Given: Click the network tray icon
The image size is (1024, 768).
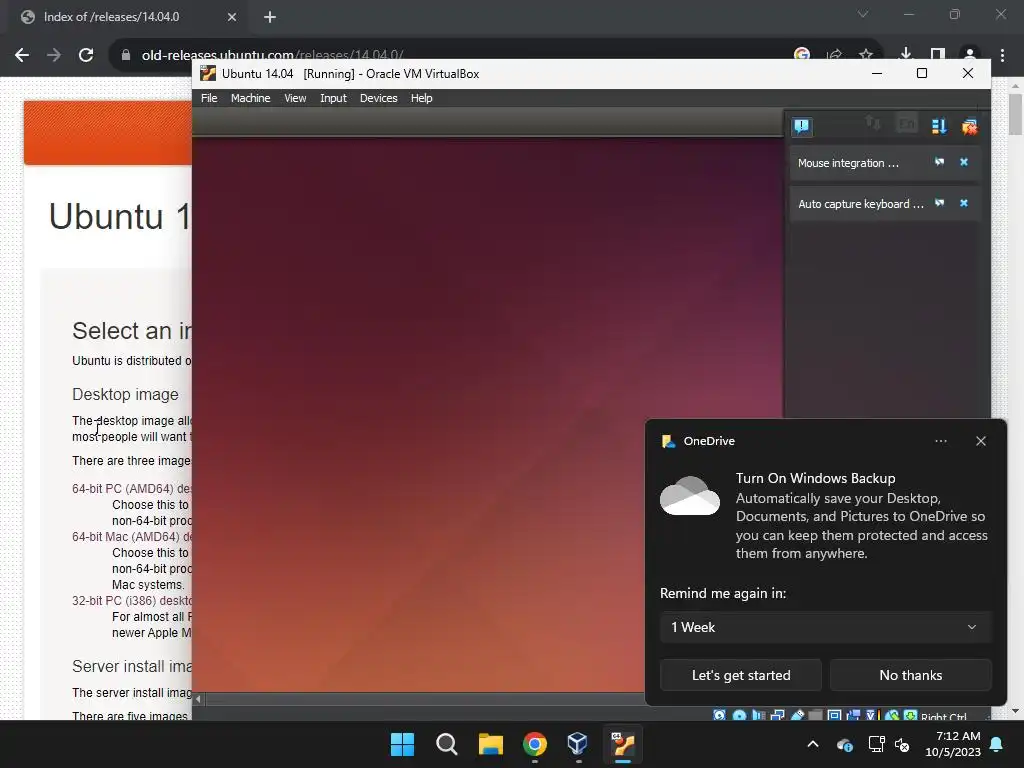Looking at the screenshot, I should [876, 744].
